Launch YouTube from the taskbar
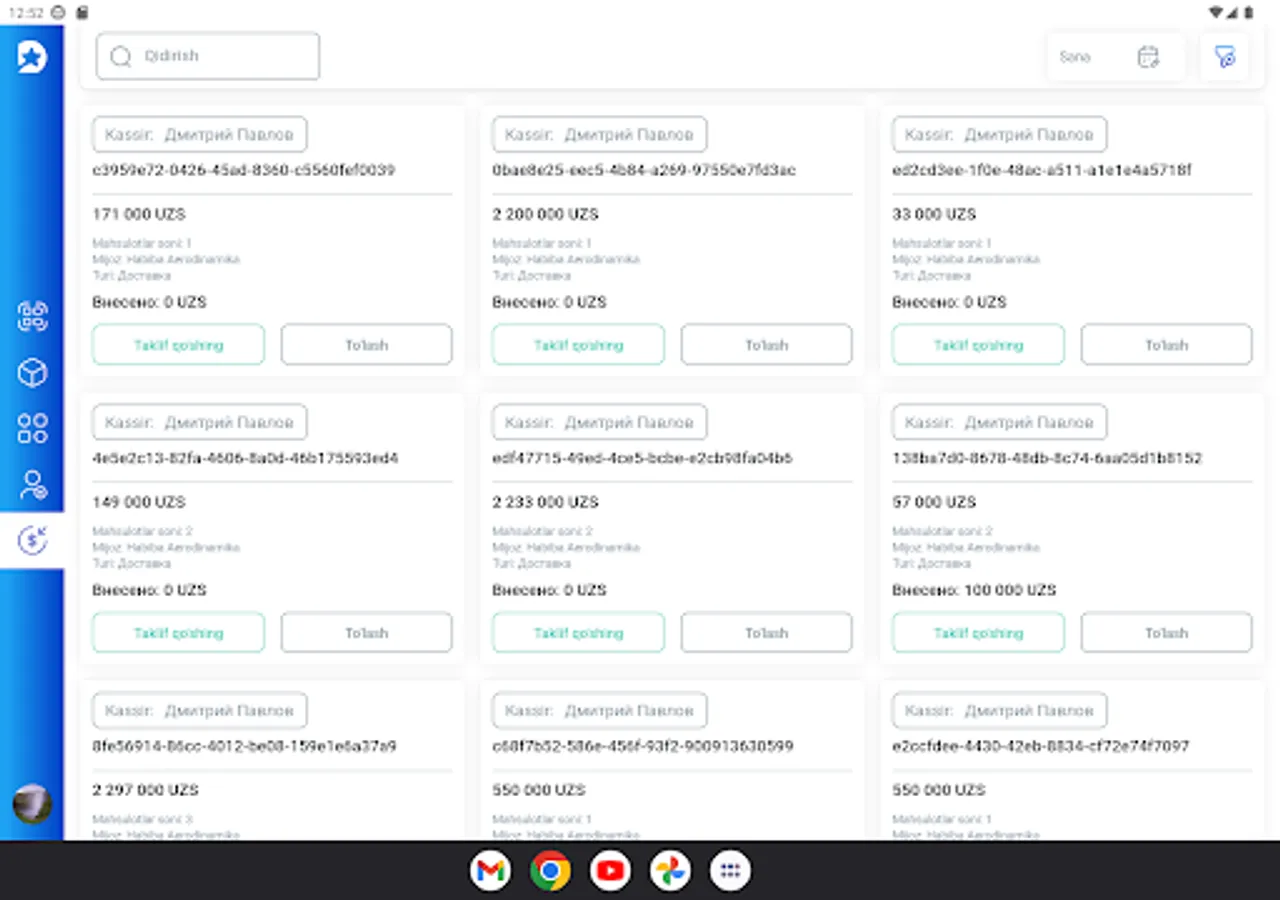Viewport: 1280px width, 900px height. click(610, 871)
